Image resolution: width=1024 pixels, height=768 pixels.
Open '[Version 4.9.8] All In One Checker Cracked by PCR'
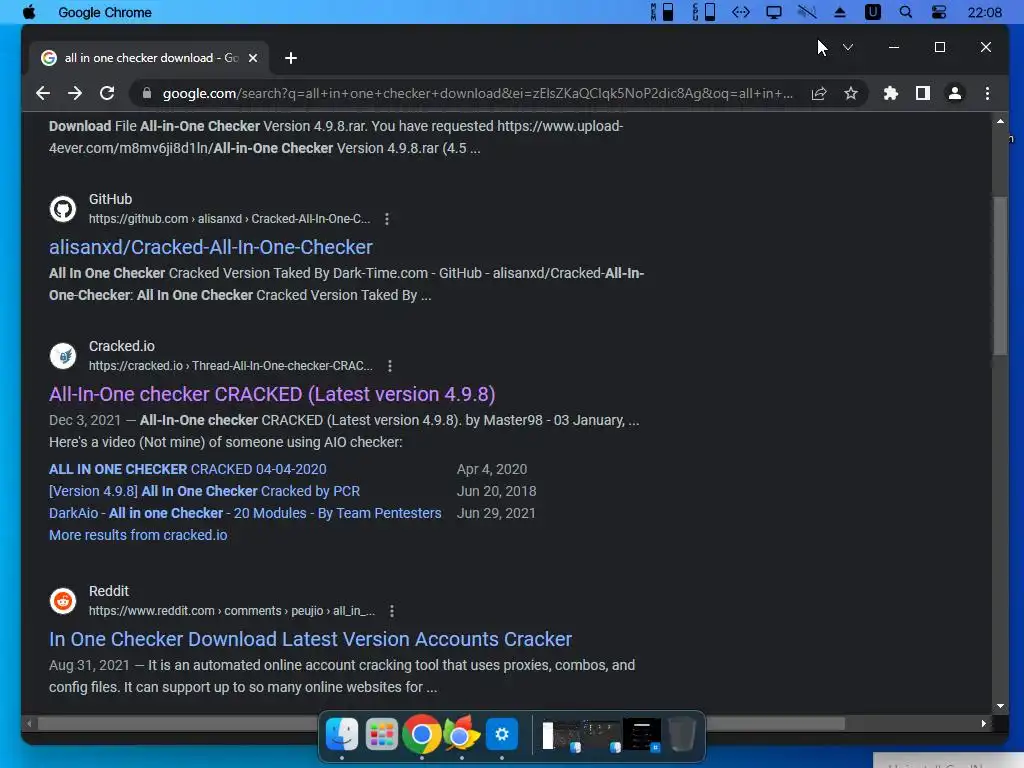point(204,491)
